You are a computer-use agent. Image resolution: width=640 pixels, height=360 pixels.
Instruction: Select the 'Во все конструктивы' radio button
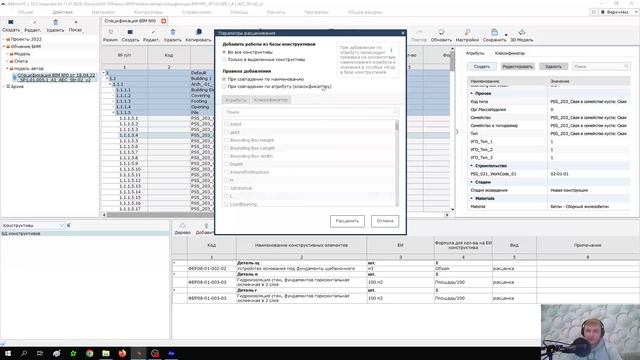tap(224, 52)
